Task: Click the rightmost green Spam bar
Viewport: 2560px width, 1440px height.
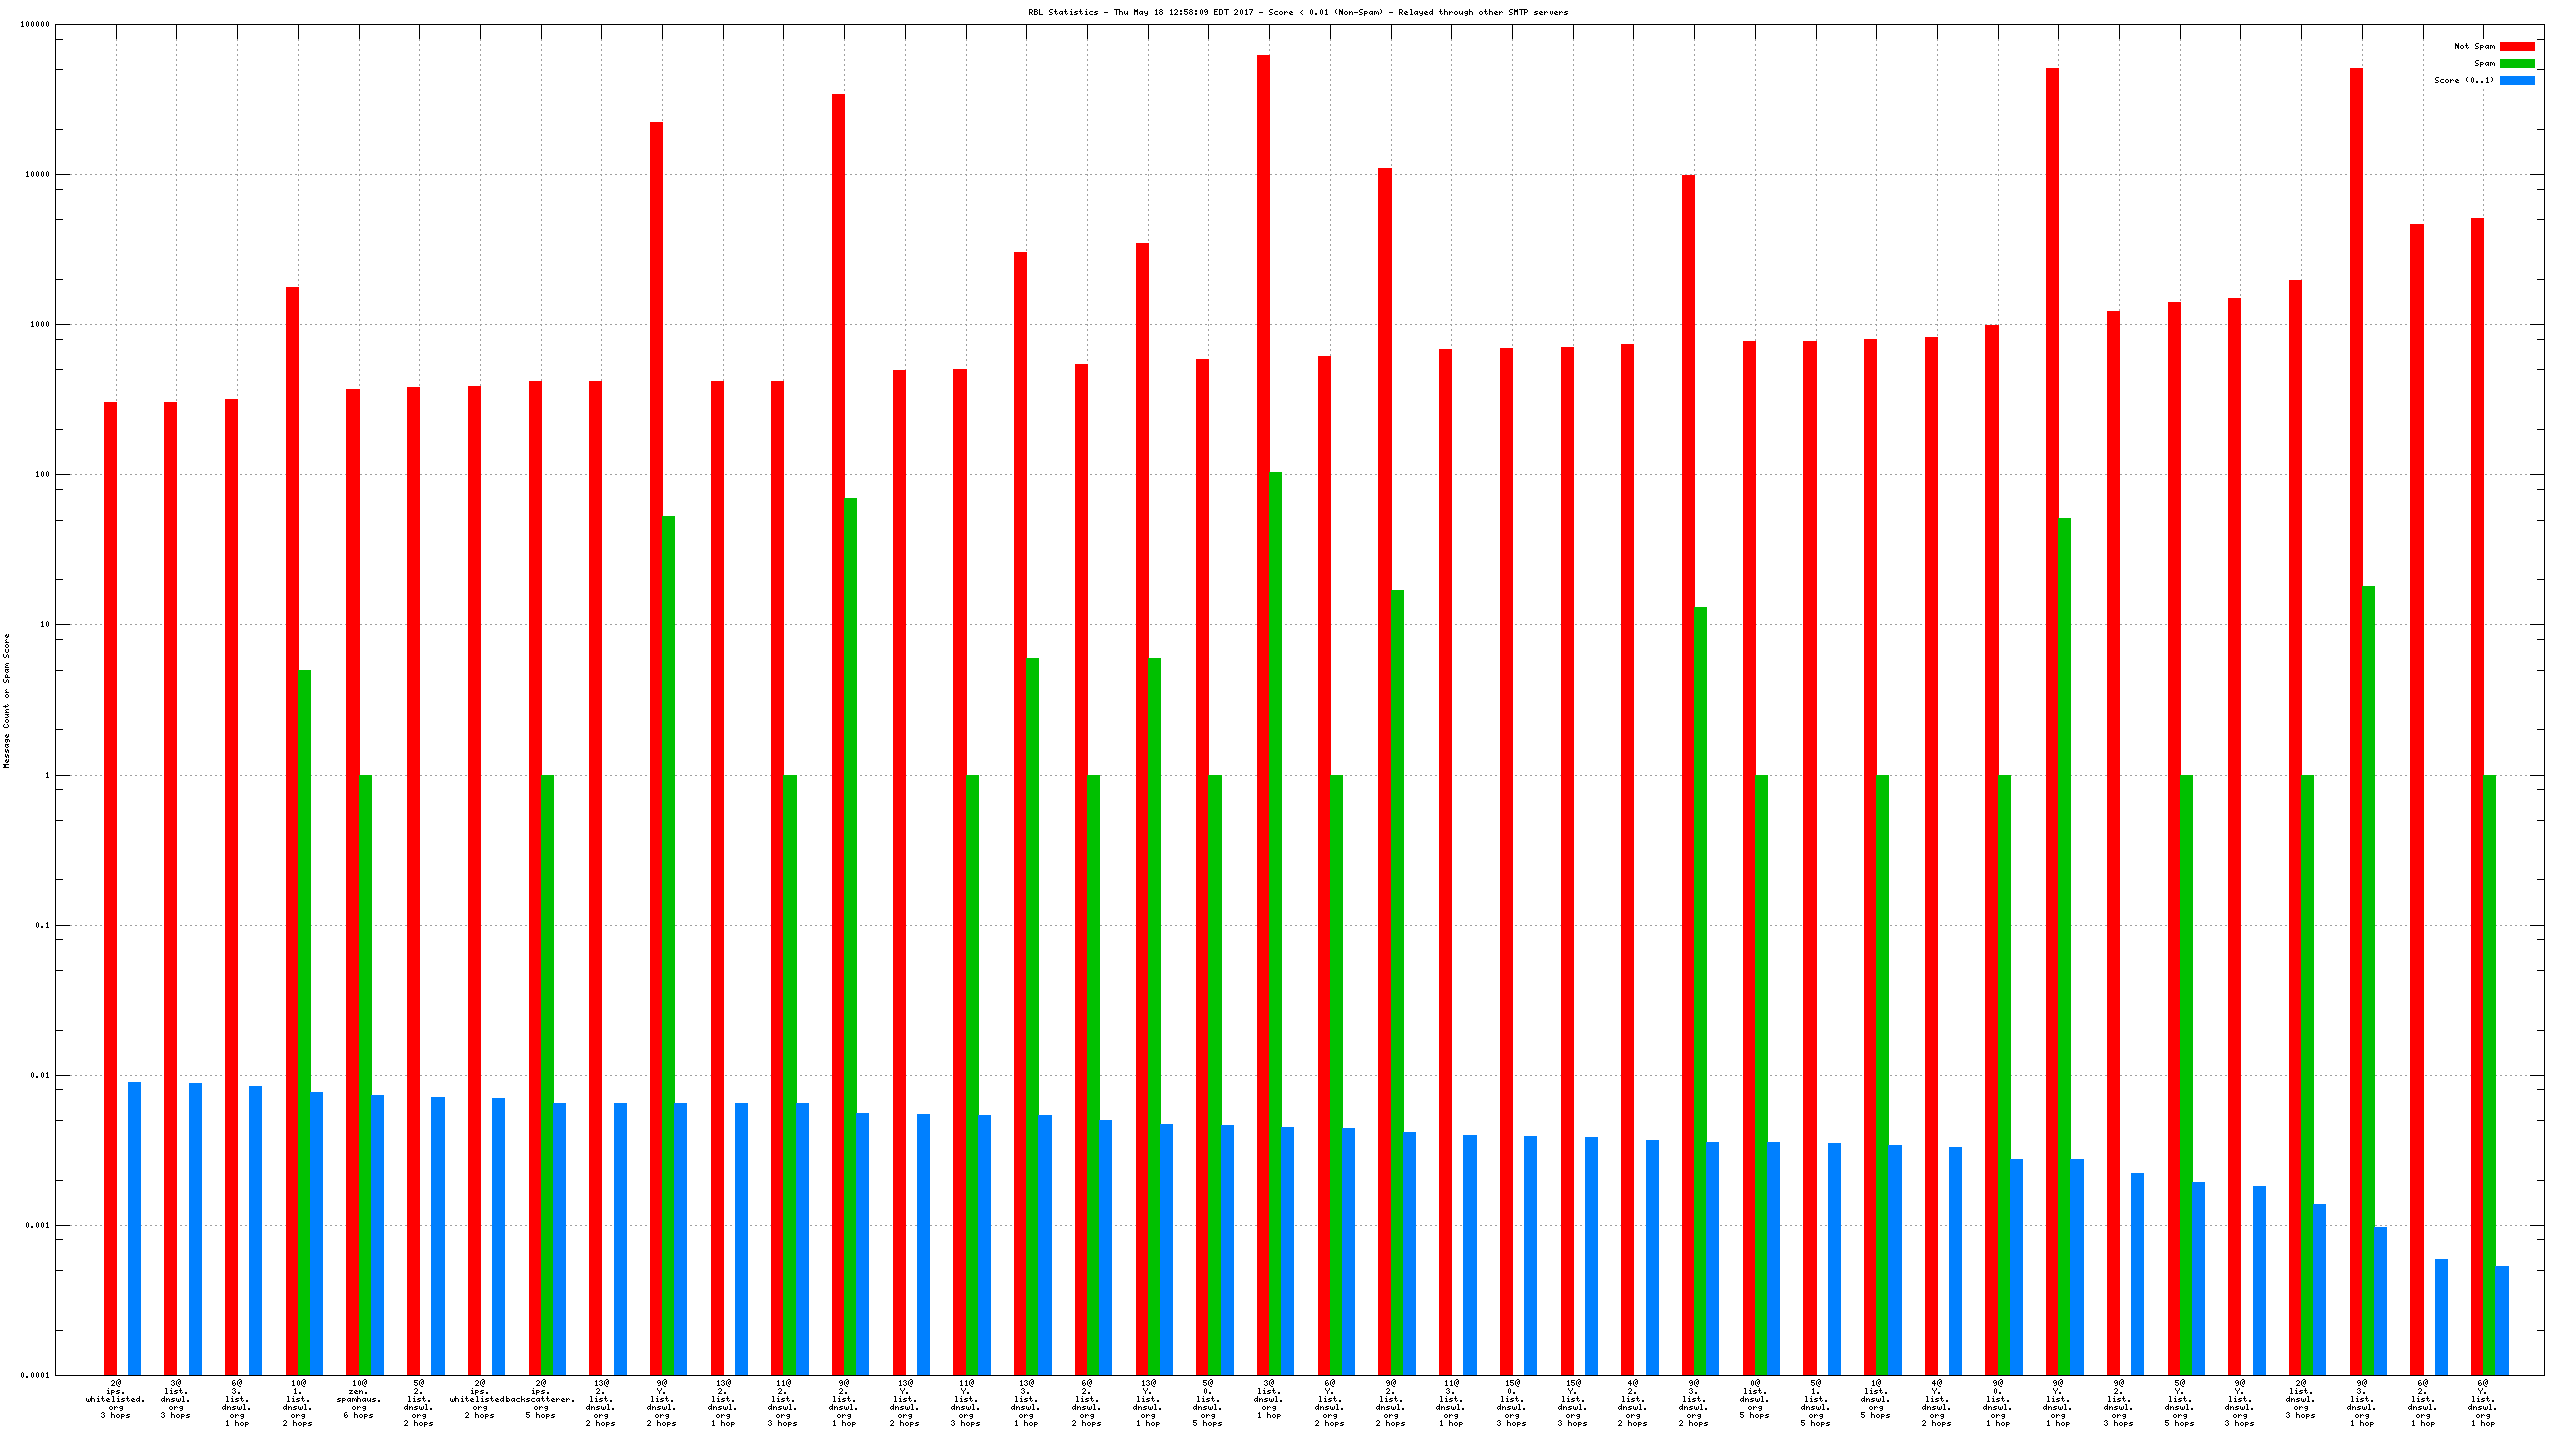Action: click(x=2489, y=1074)
